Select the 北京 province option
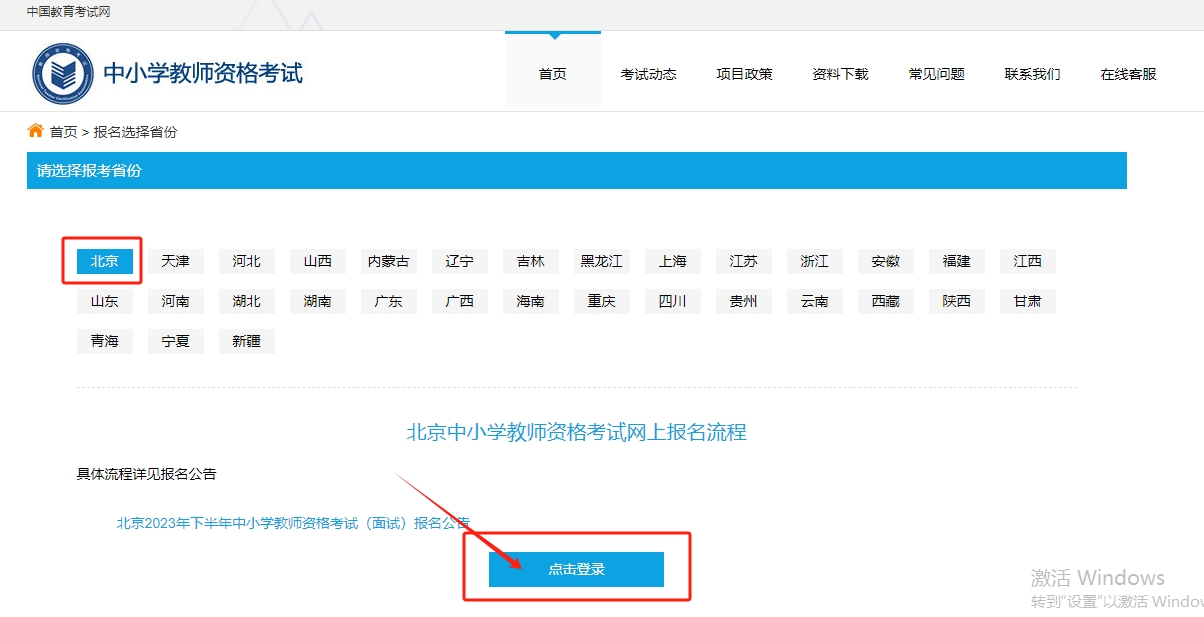1204x617 pixels. click(104, 261)
